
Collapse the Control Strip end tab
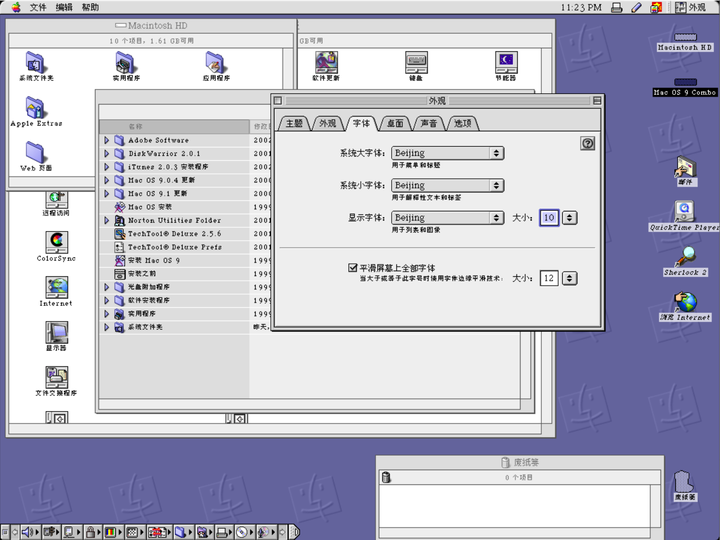pyautogui.click(x=295, y=532)
